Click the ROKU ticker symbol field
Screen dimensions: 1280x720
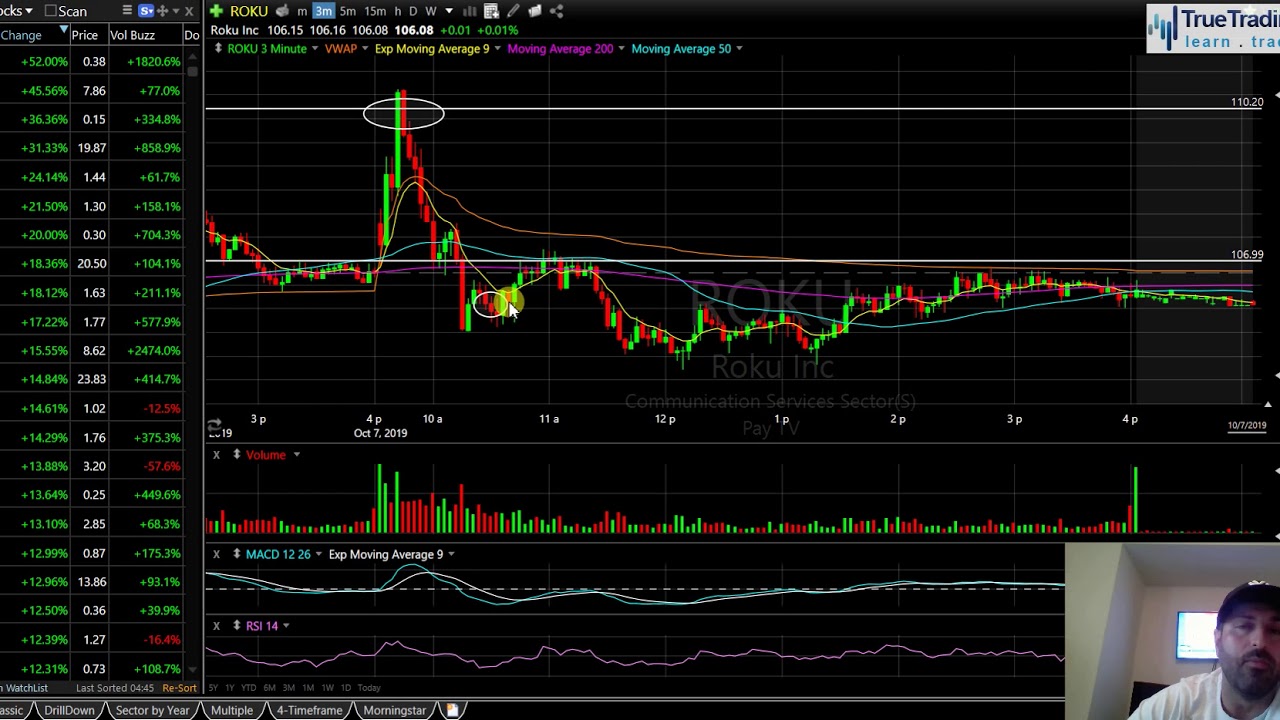point(249,11)
